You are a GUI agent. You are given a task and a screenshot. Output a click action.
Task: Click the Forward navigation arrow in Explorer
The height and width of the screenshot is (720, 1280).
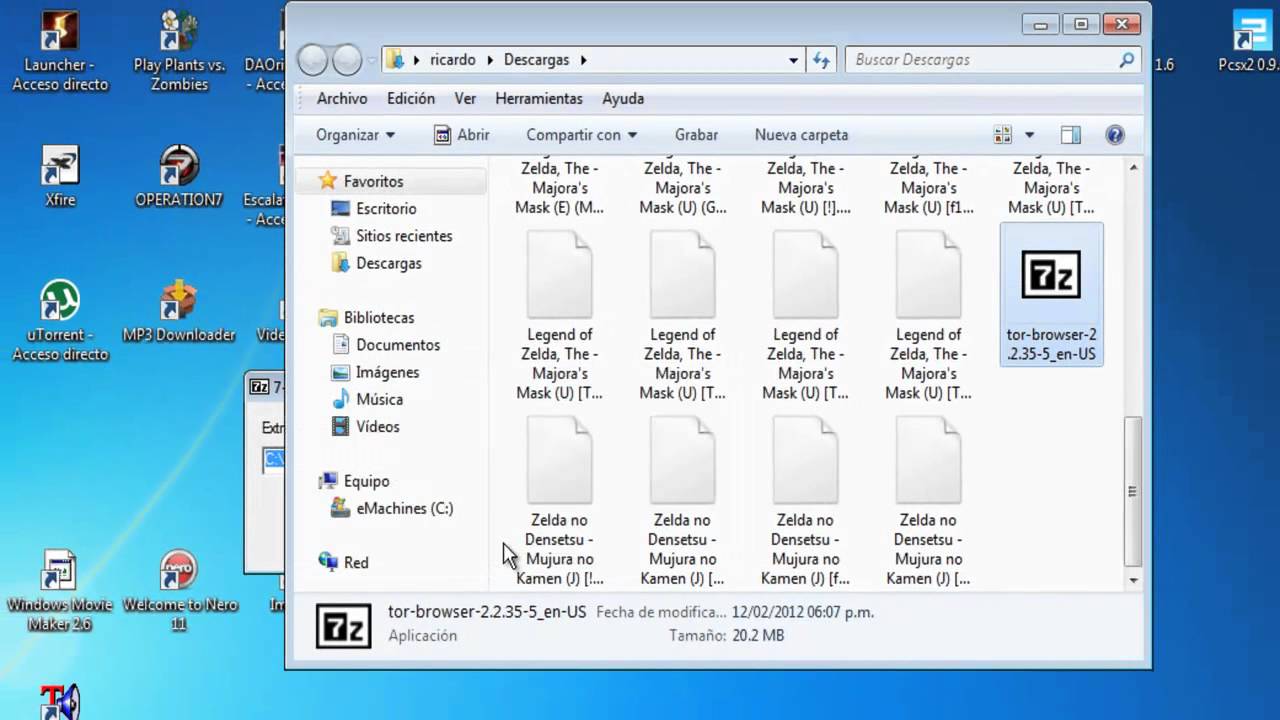pos(347,60)
